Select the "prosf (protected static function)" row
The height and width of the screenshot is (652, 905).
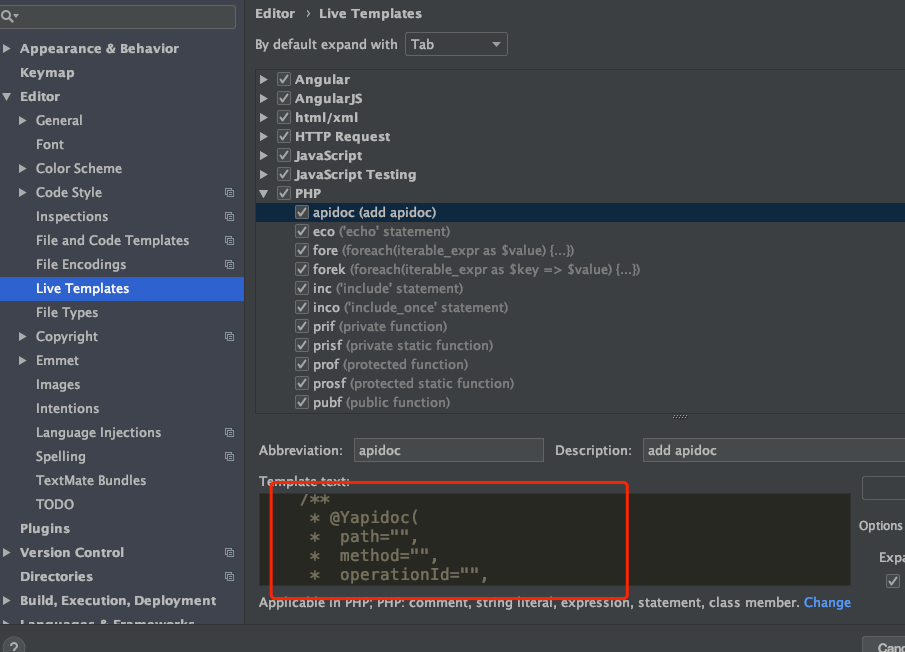(580, 384)
